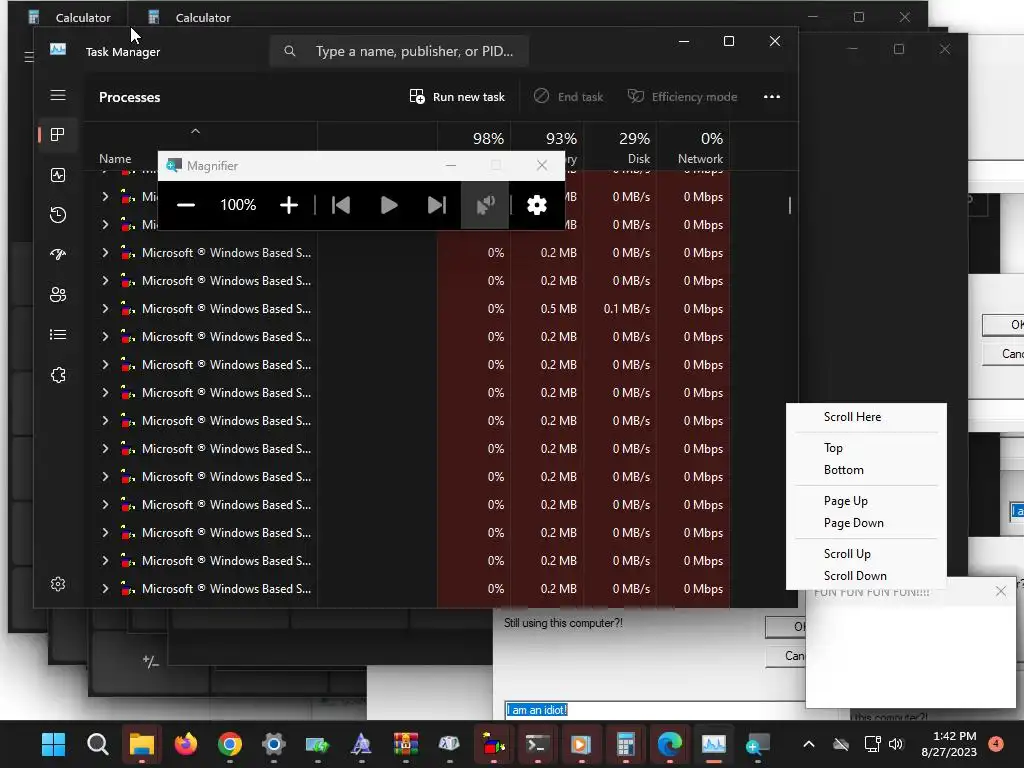The image size is (1024, 768).
Task: Zoom out with Magnifier minus button
Action: (x=186, y=205)
